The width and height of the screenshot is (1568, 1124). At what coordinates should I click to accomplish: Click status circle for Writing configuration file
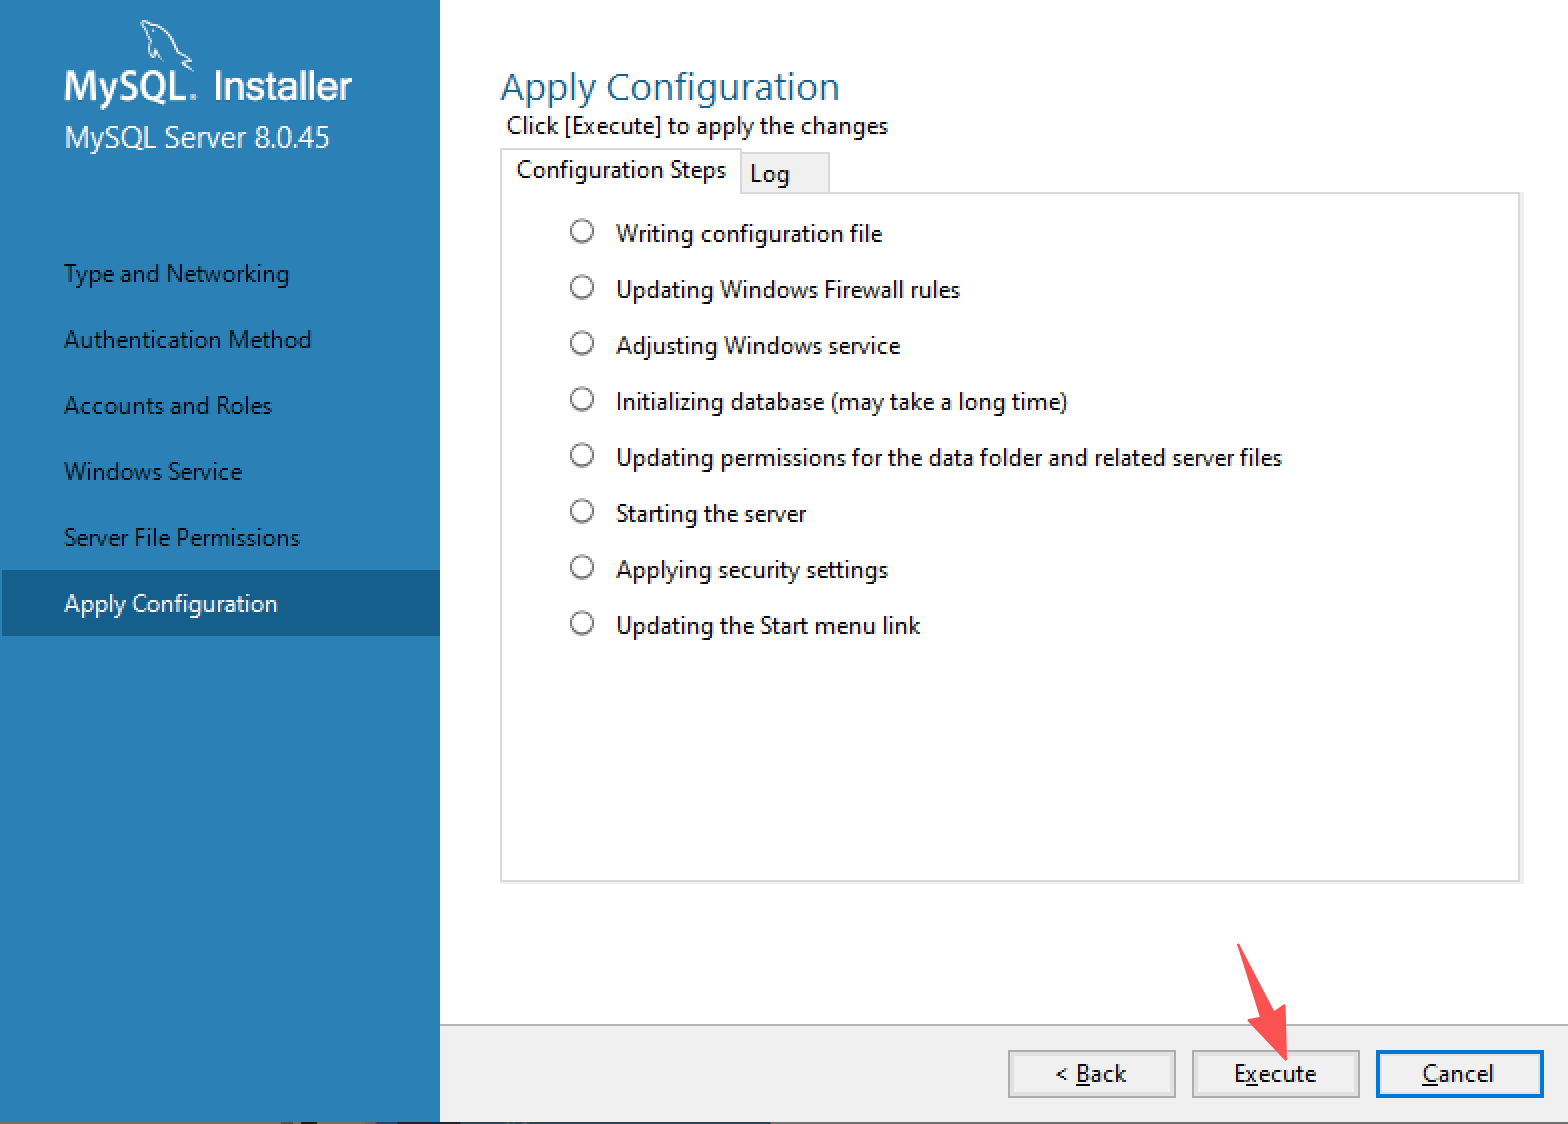582,232
